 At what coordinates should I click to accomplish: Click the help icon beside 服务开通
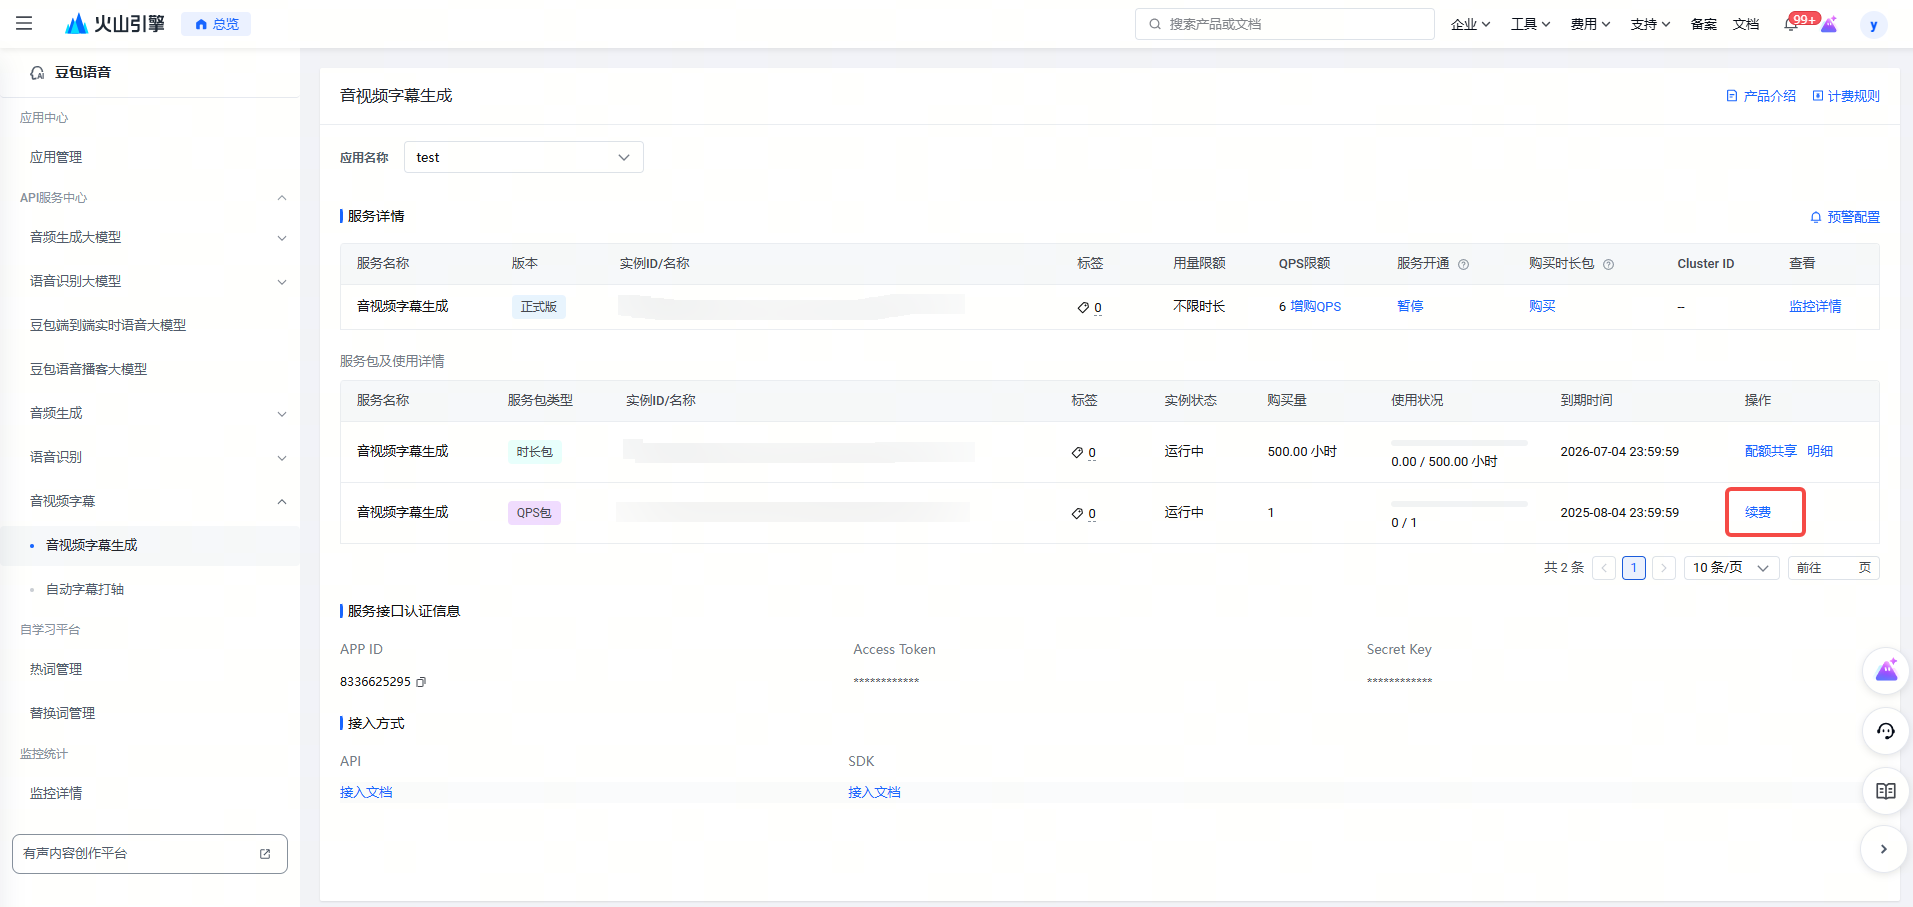tap(1463, 264)
